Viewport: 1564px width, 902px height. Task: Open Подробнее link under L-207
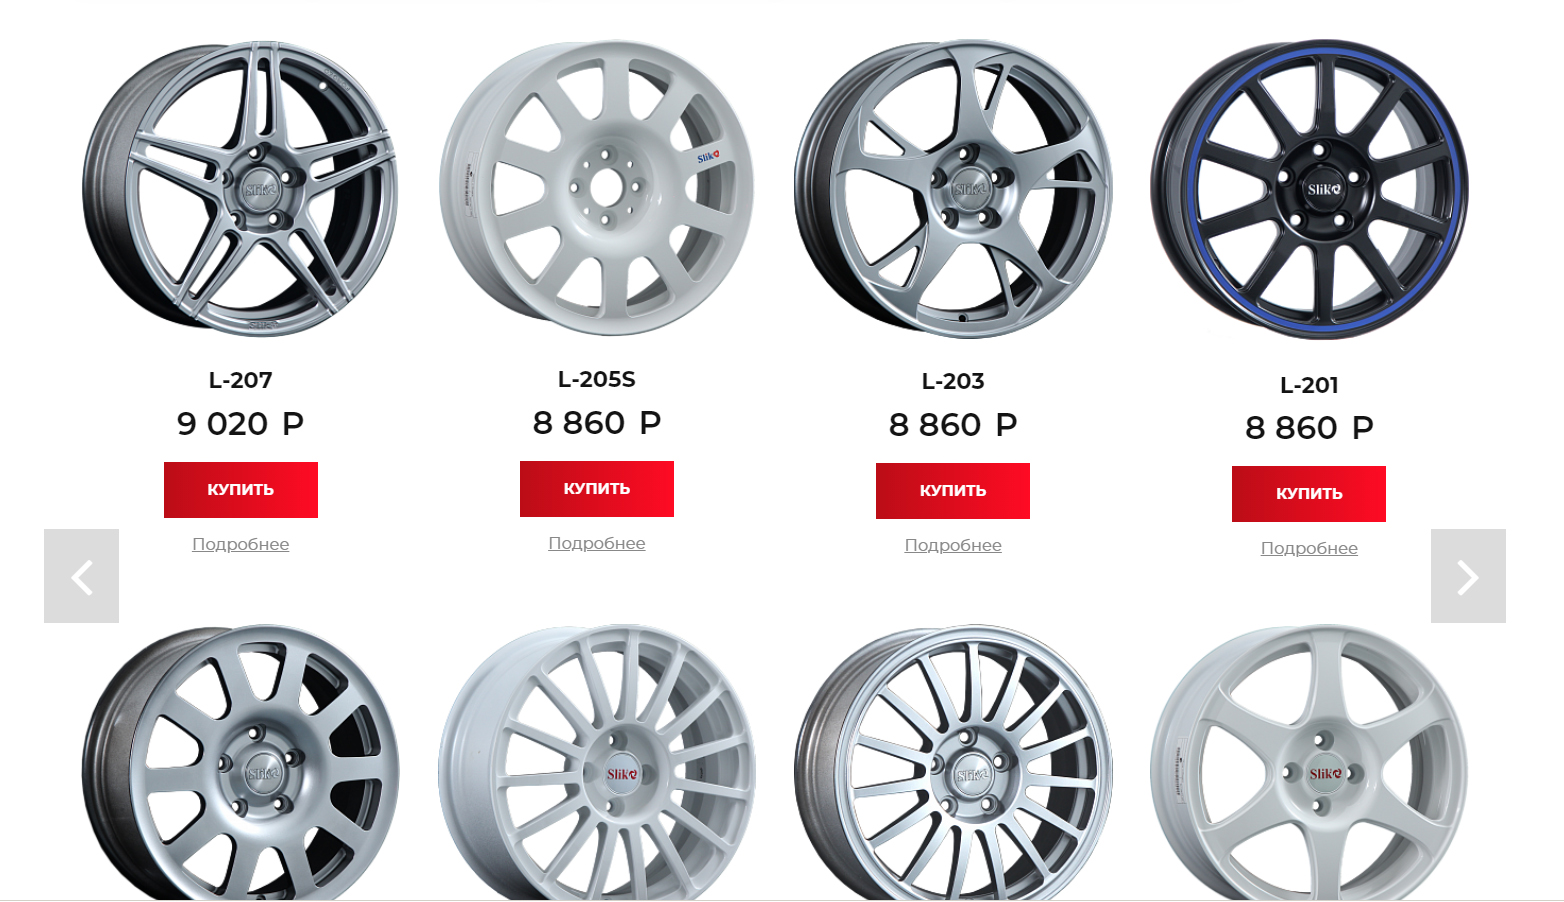(x=241, y=544)
